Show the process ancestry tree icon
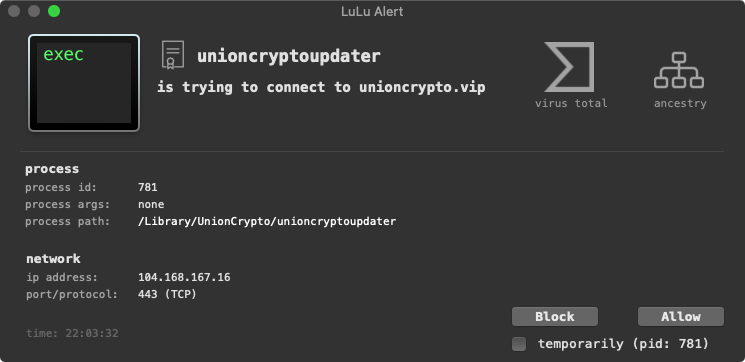Viewport: 745px width, 362px height. (x=679, y=70)
